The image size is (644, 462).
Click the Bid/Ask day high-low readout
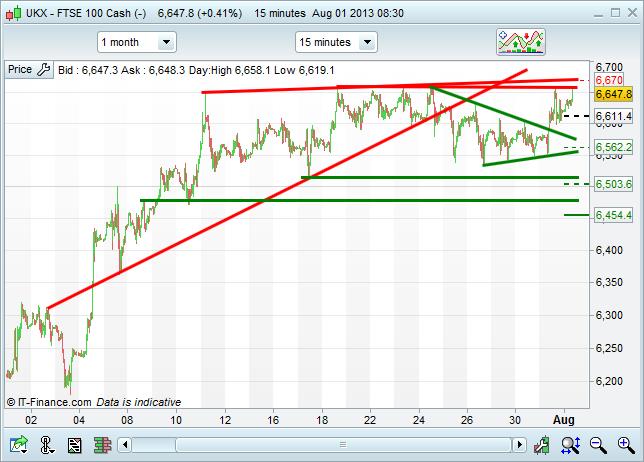(196, 70)
